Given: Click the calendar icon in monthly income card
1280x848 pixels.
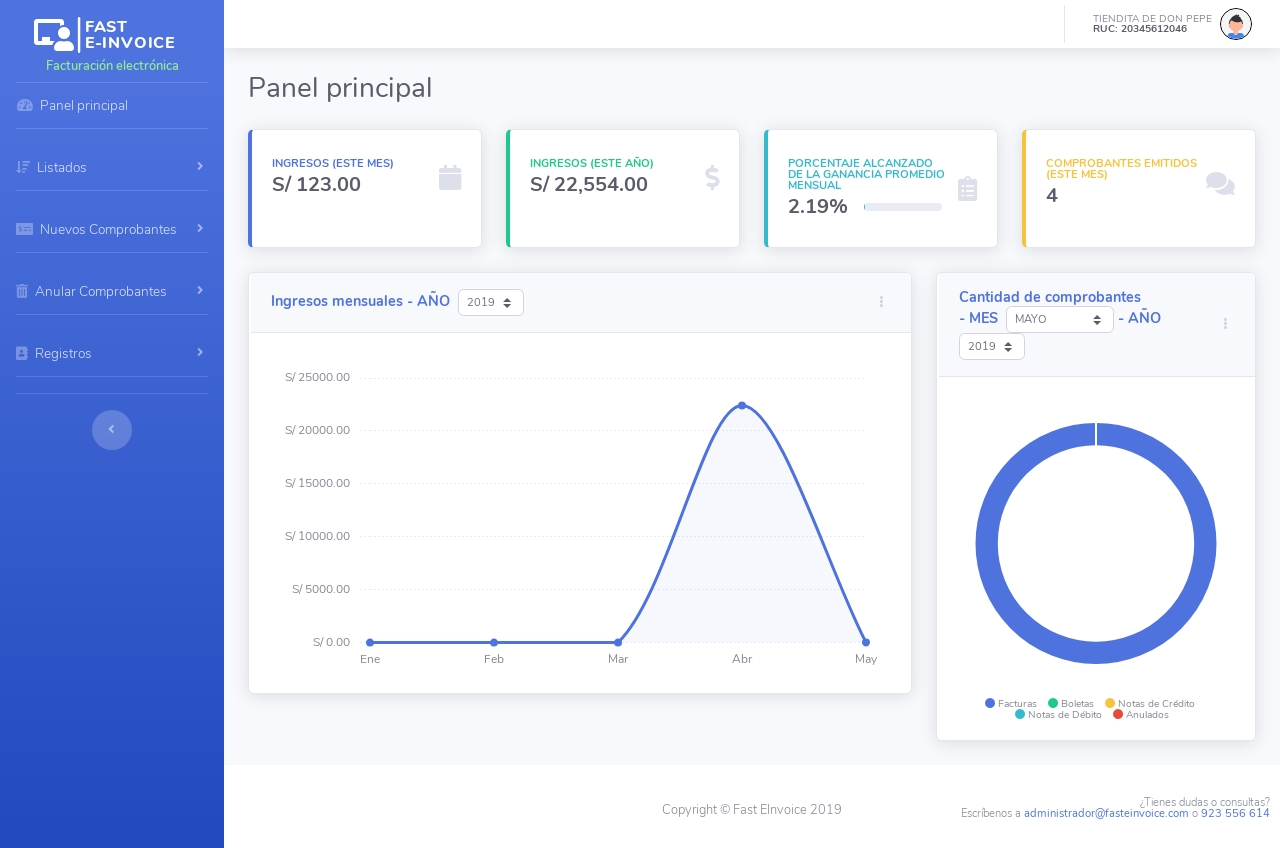Looking at the screenshot, I should click(x=450, y=178).
